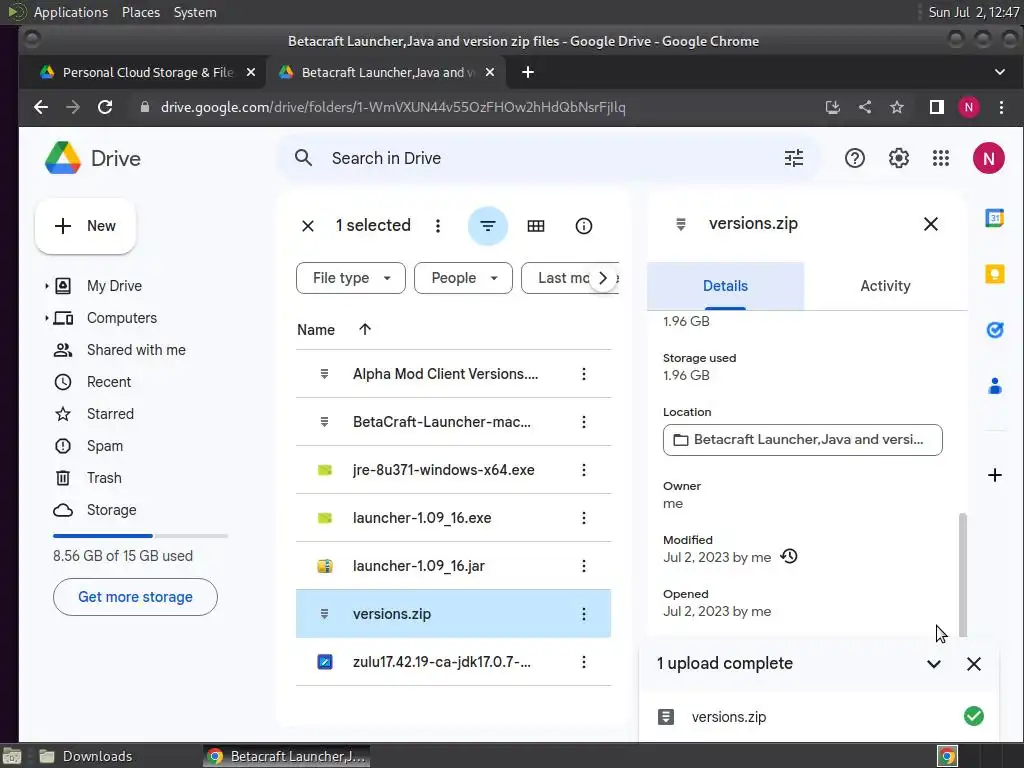Screen dimensions: 1024x768
Task: Bookmark this page with the star
Action: (897, 107)
